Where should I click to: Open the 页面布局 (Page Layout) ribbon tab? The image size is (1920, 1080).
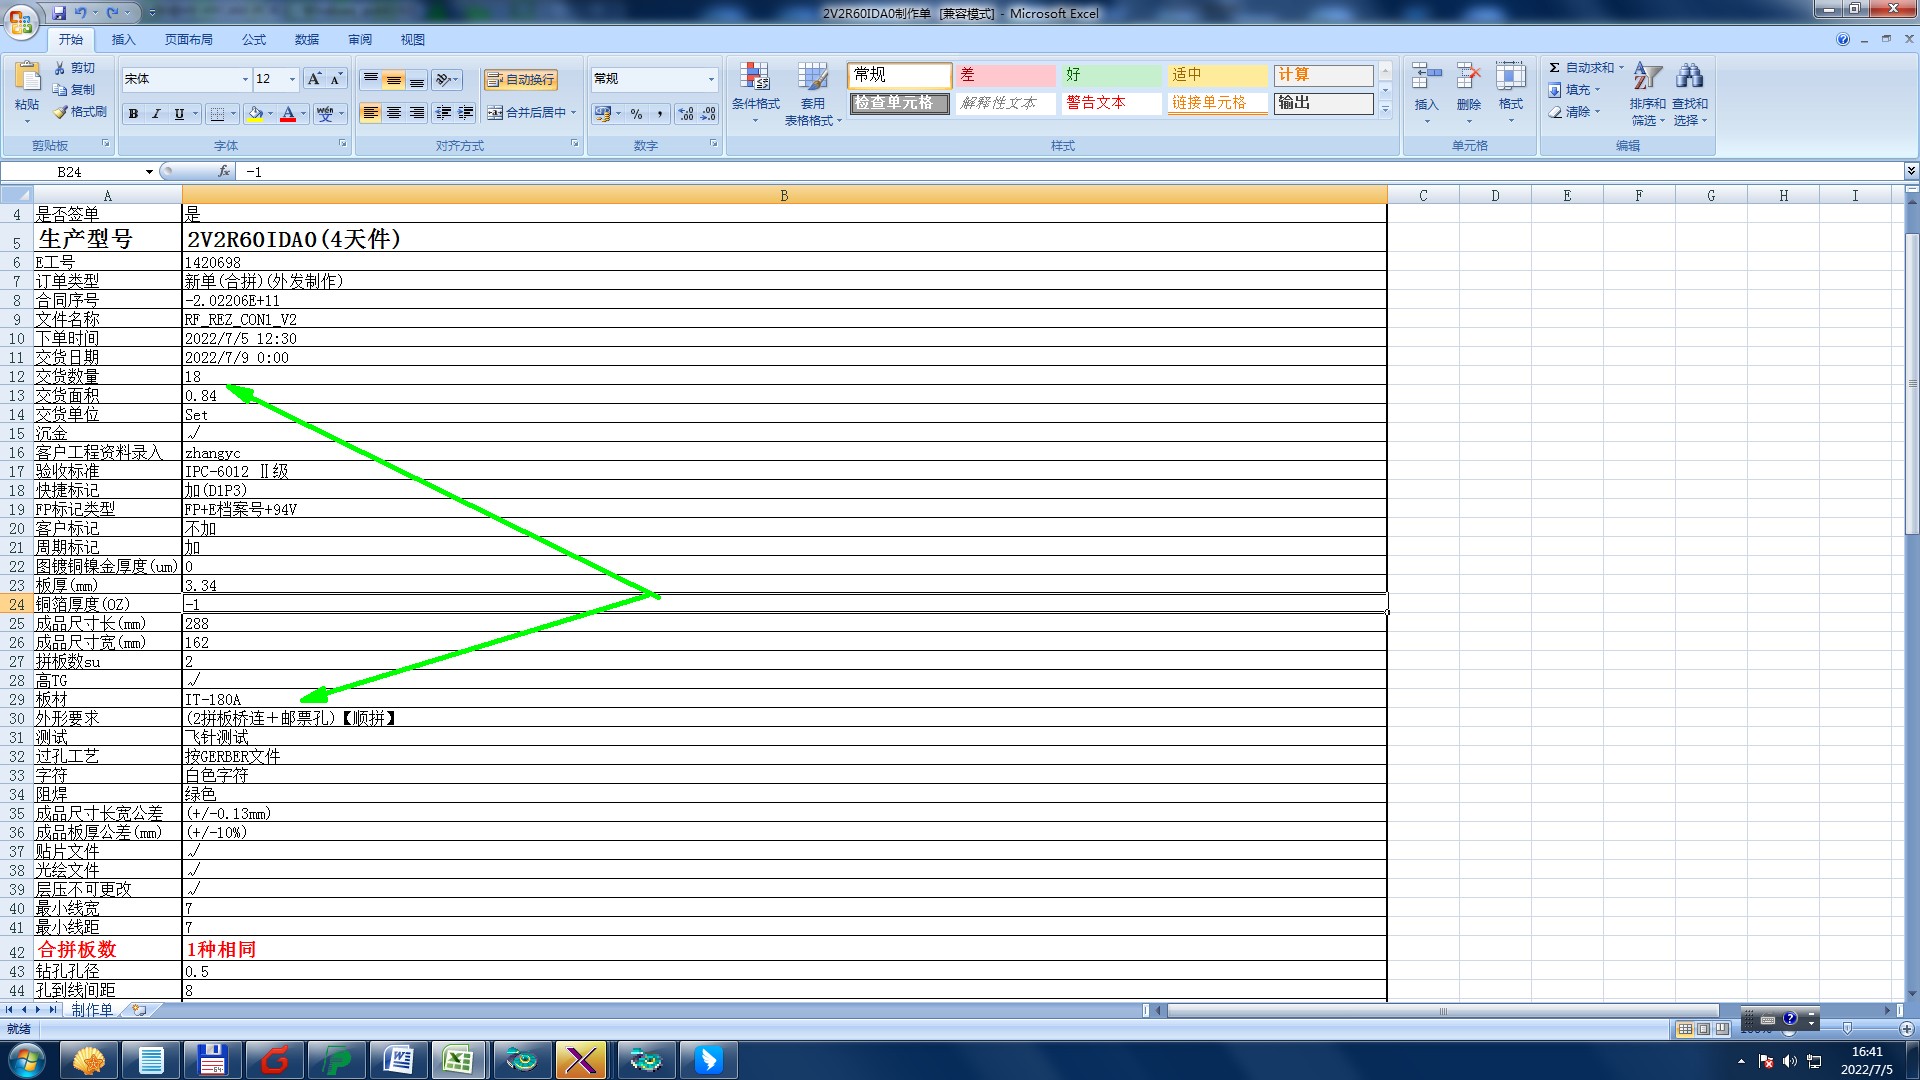tap(188, 40)
